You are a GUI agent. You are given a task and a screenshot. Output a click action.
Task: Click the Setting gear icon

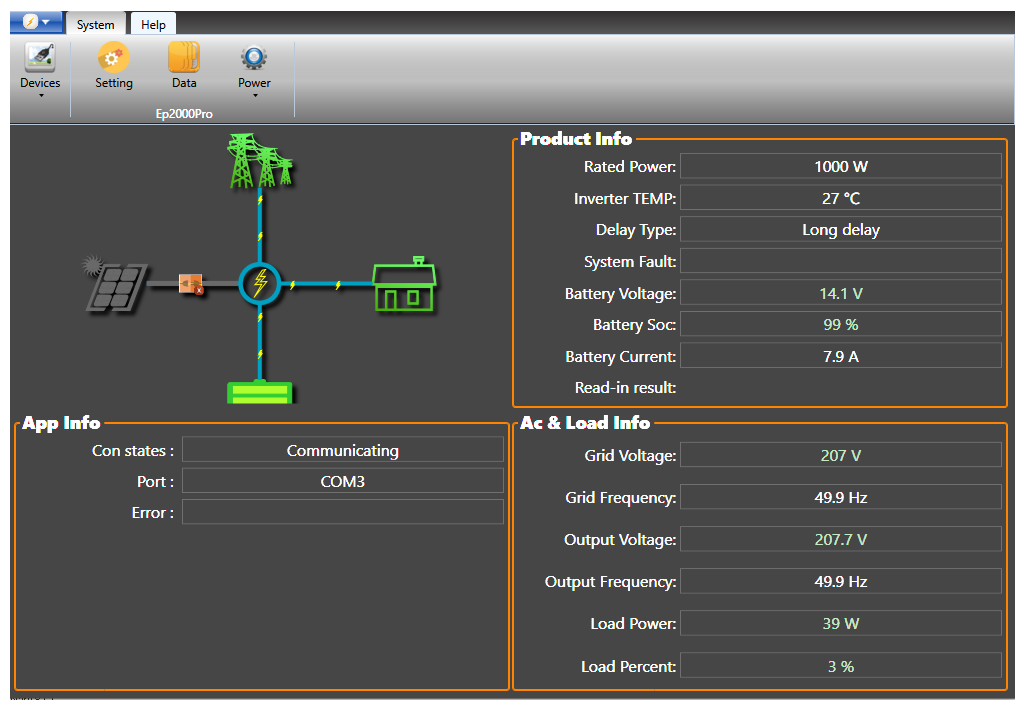pos(113,59)
